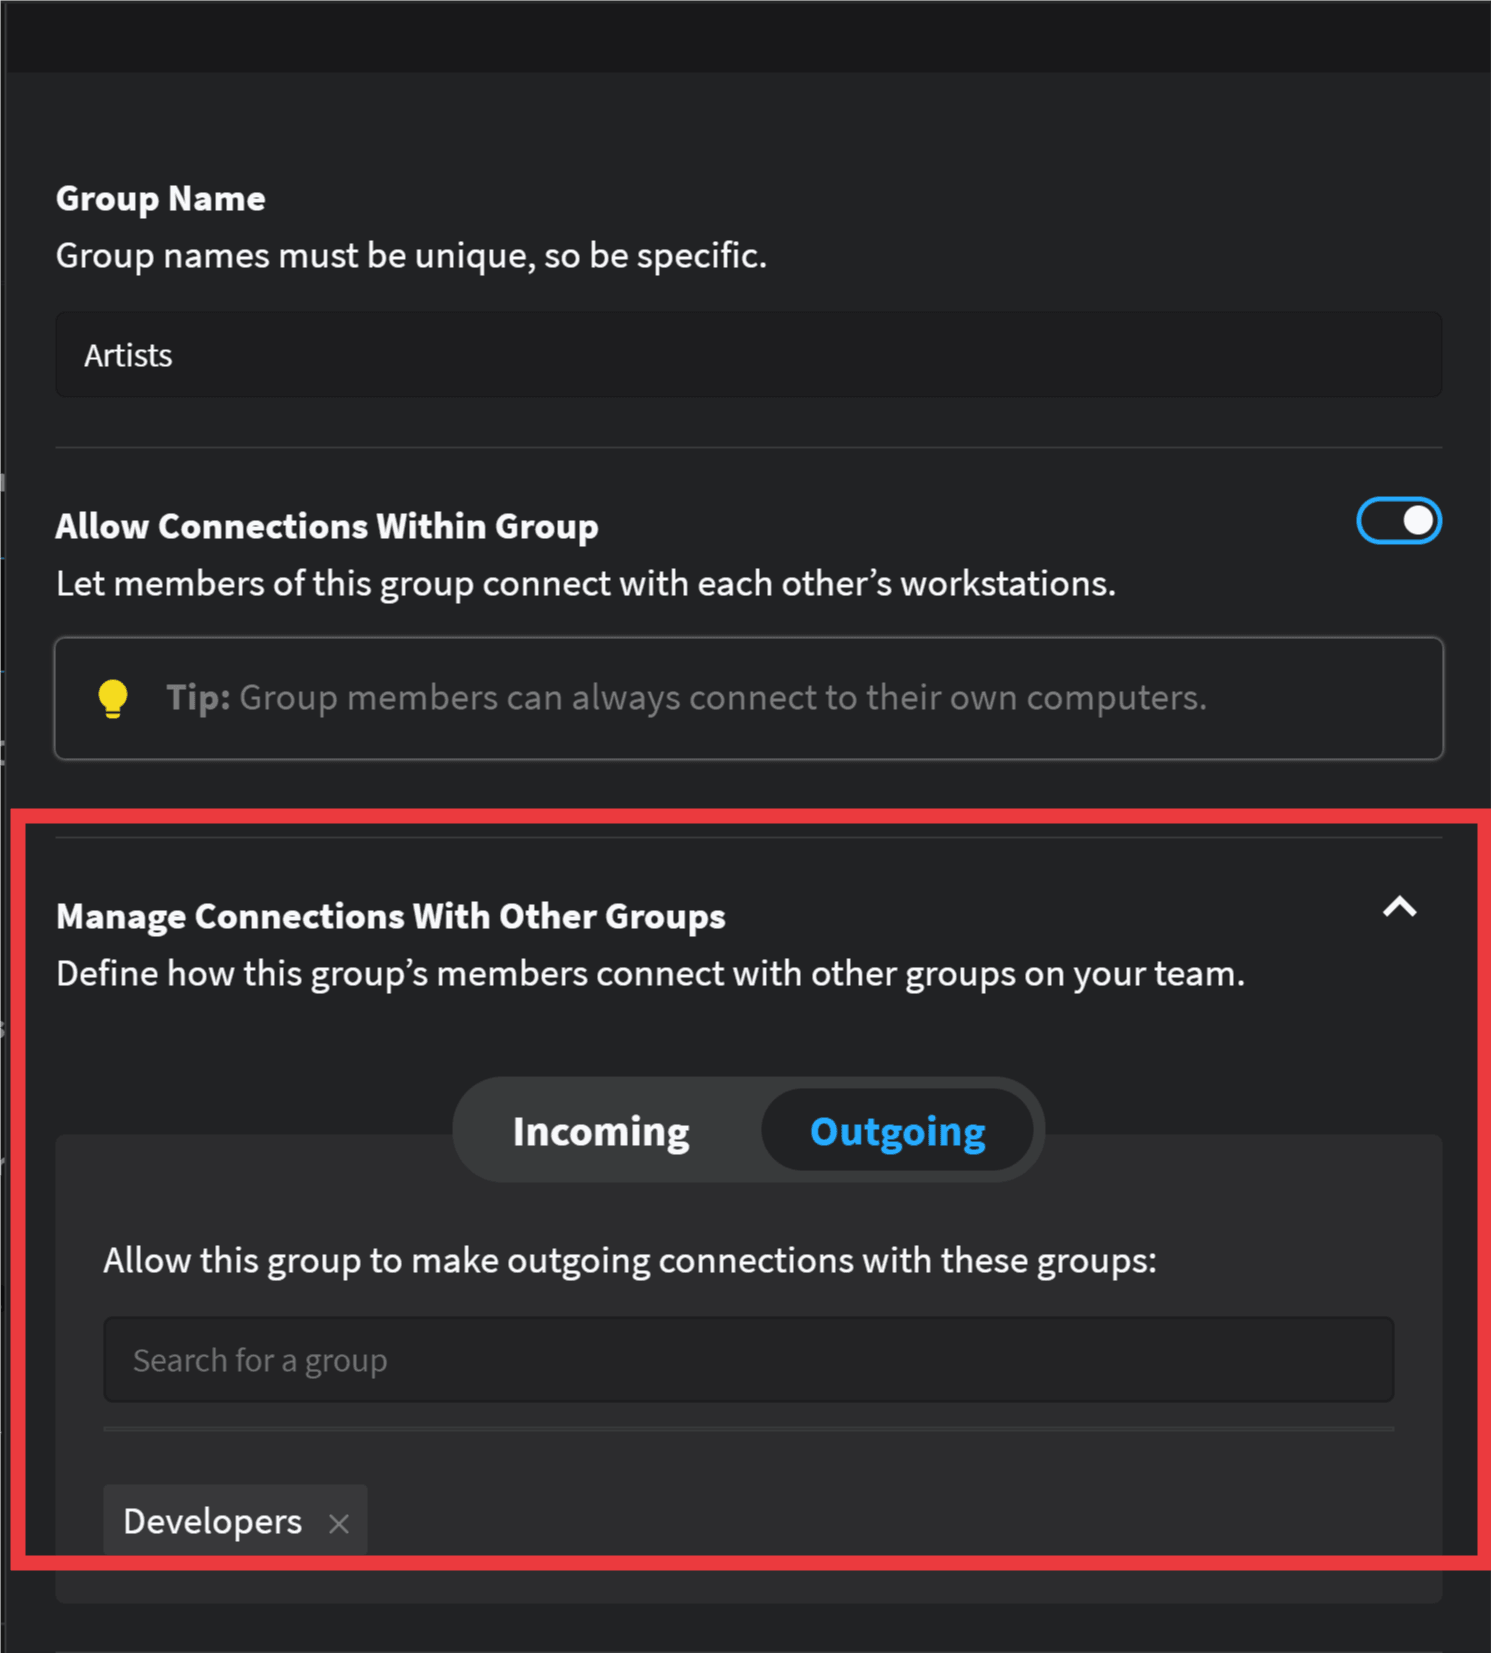Click the "Define how this group's members connect" text
Image resolution: width=1491 pixels, height=1653 pixels.
coord(650,973)
